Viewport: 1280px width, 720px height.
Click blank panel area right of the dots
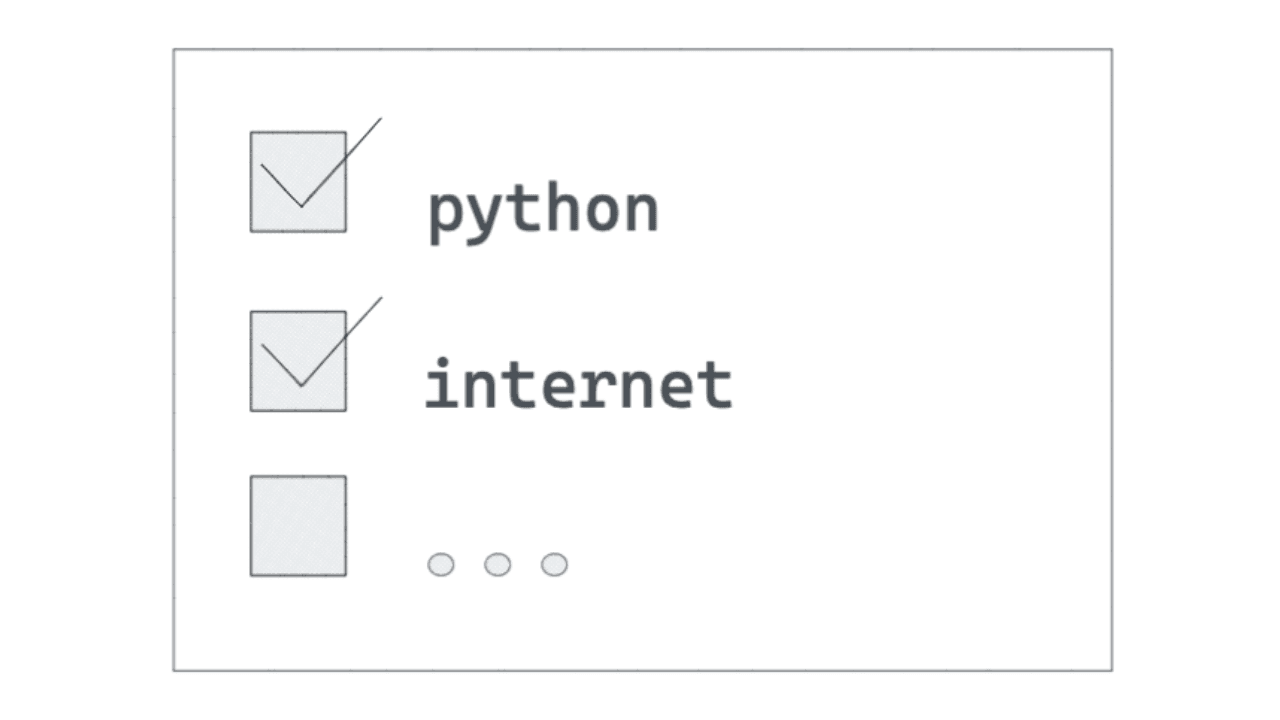(x=840, y=565)
